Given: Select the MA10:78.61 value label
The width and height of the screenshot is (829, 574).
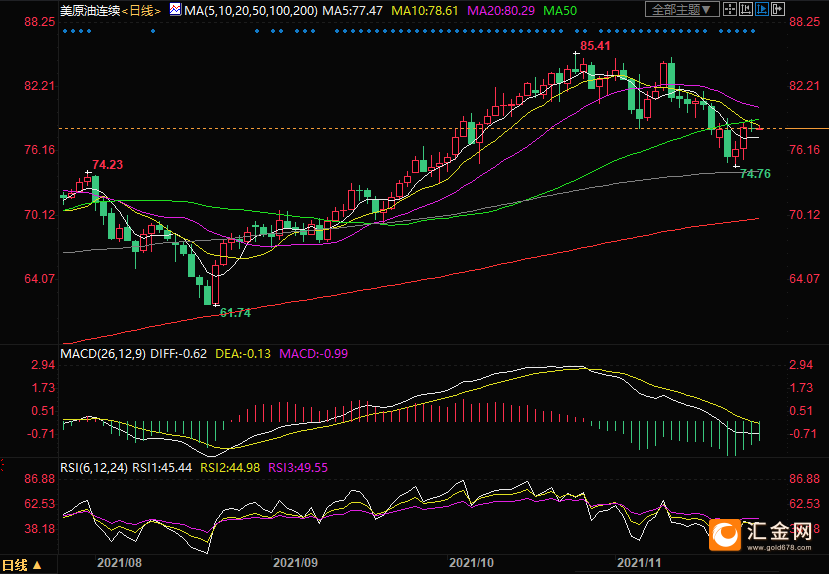Looking at the screenshot, I should (425, 11).
